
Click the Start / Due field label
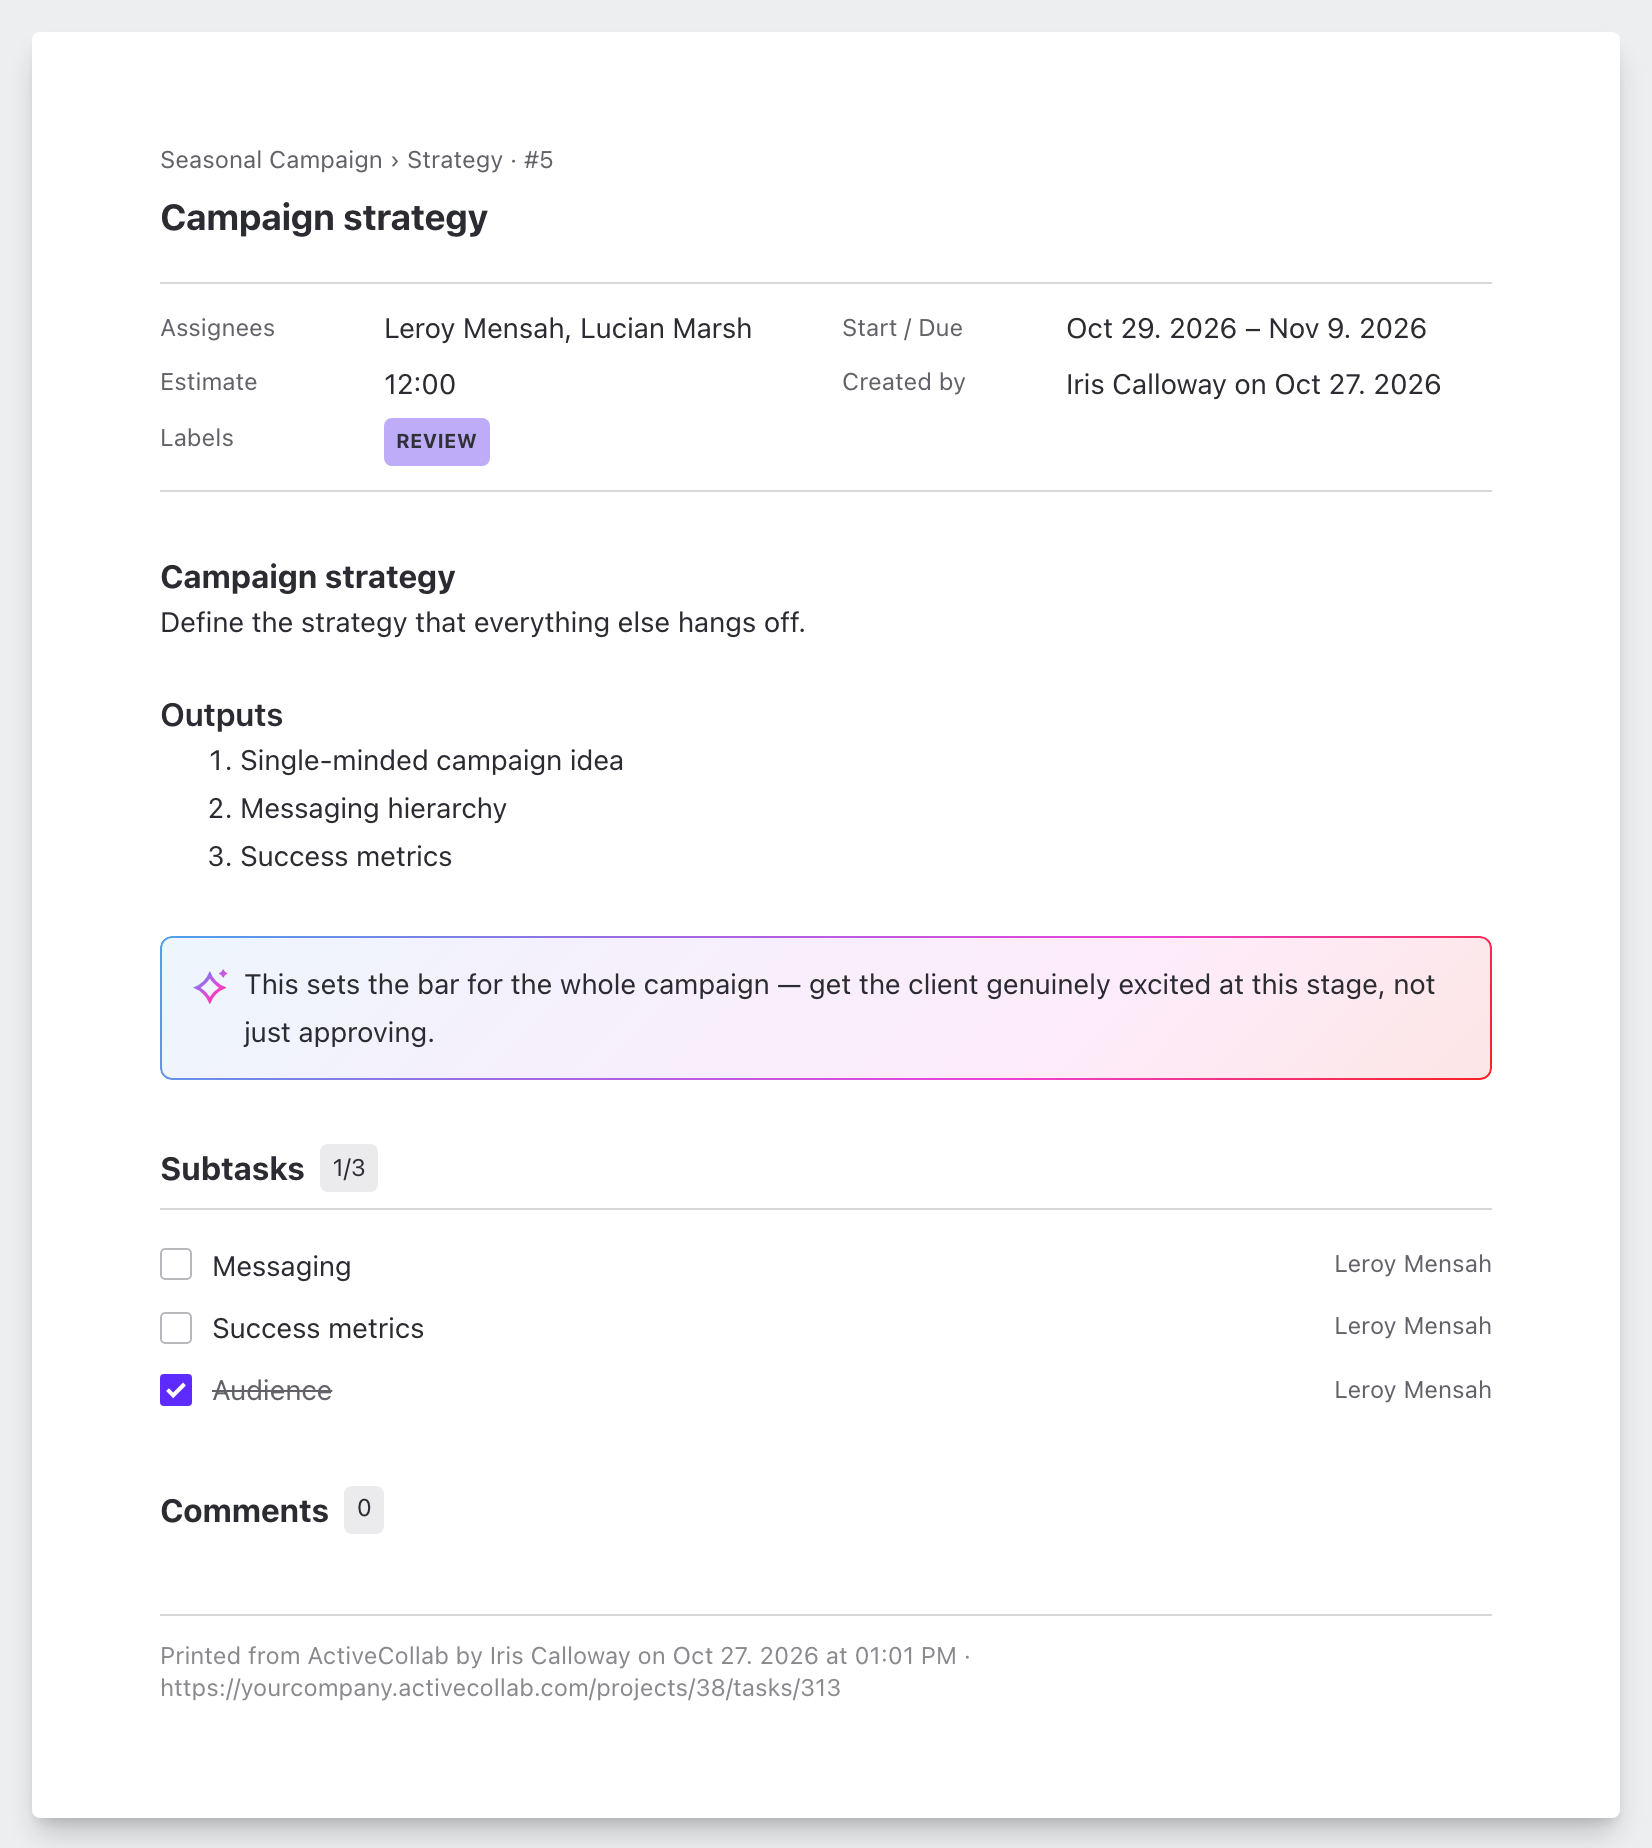point(902,328)
